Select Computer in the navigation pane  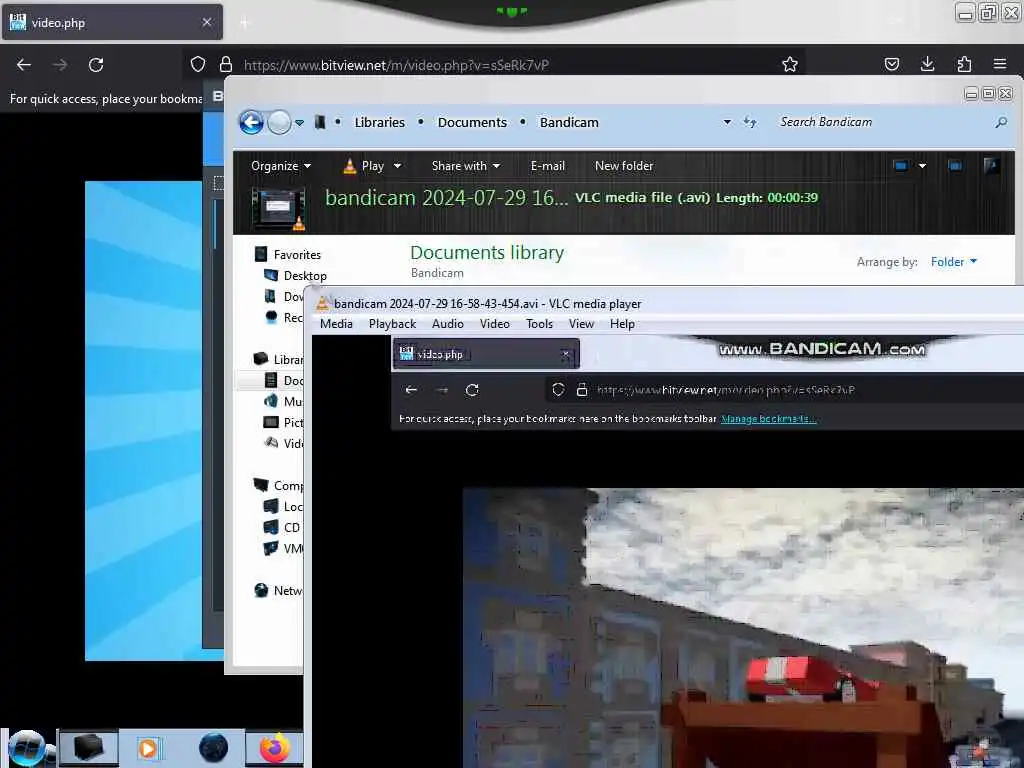coord(278,485)
